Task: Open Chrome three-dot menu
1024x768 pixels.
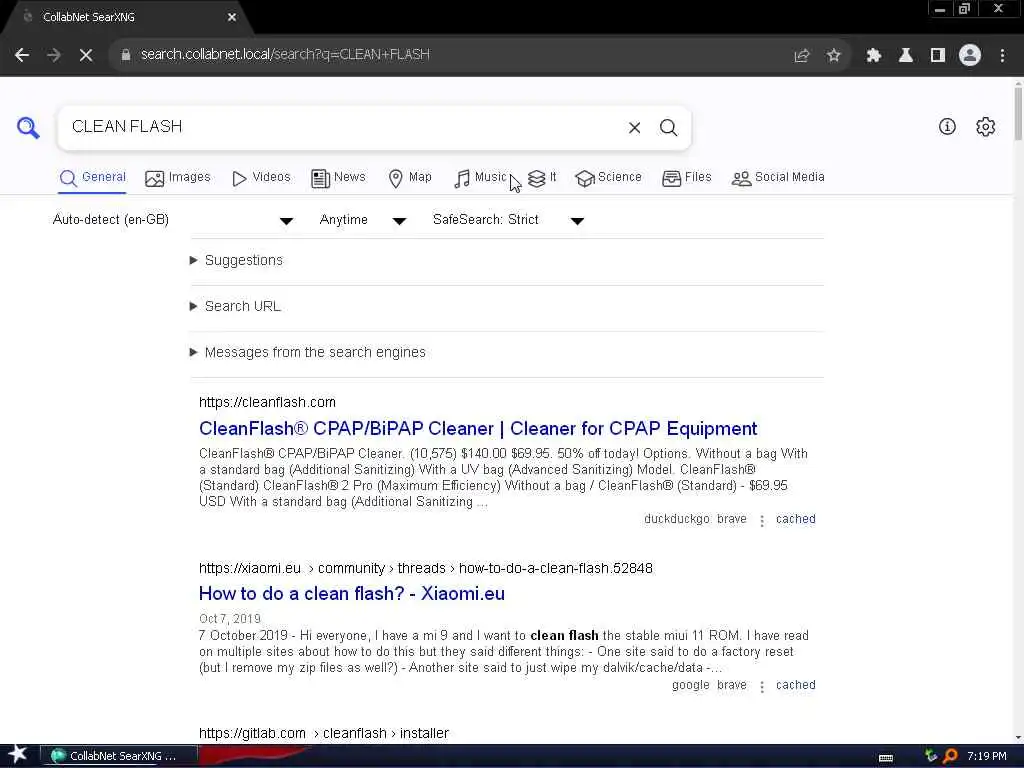Action: [x=1002, y=56]
